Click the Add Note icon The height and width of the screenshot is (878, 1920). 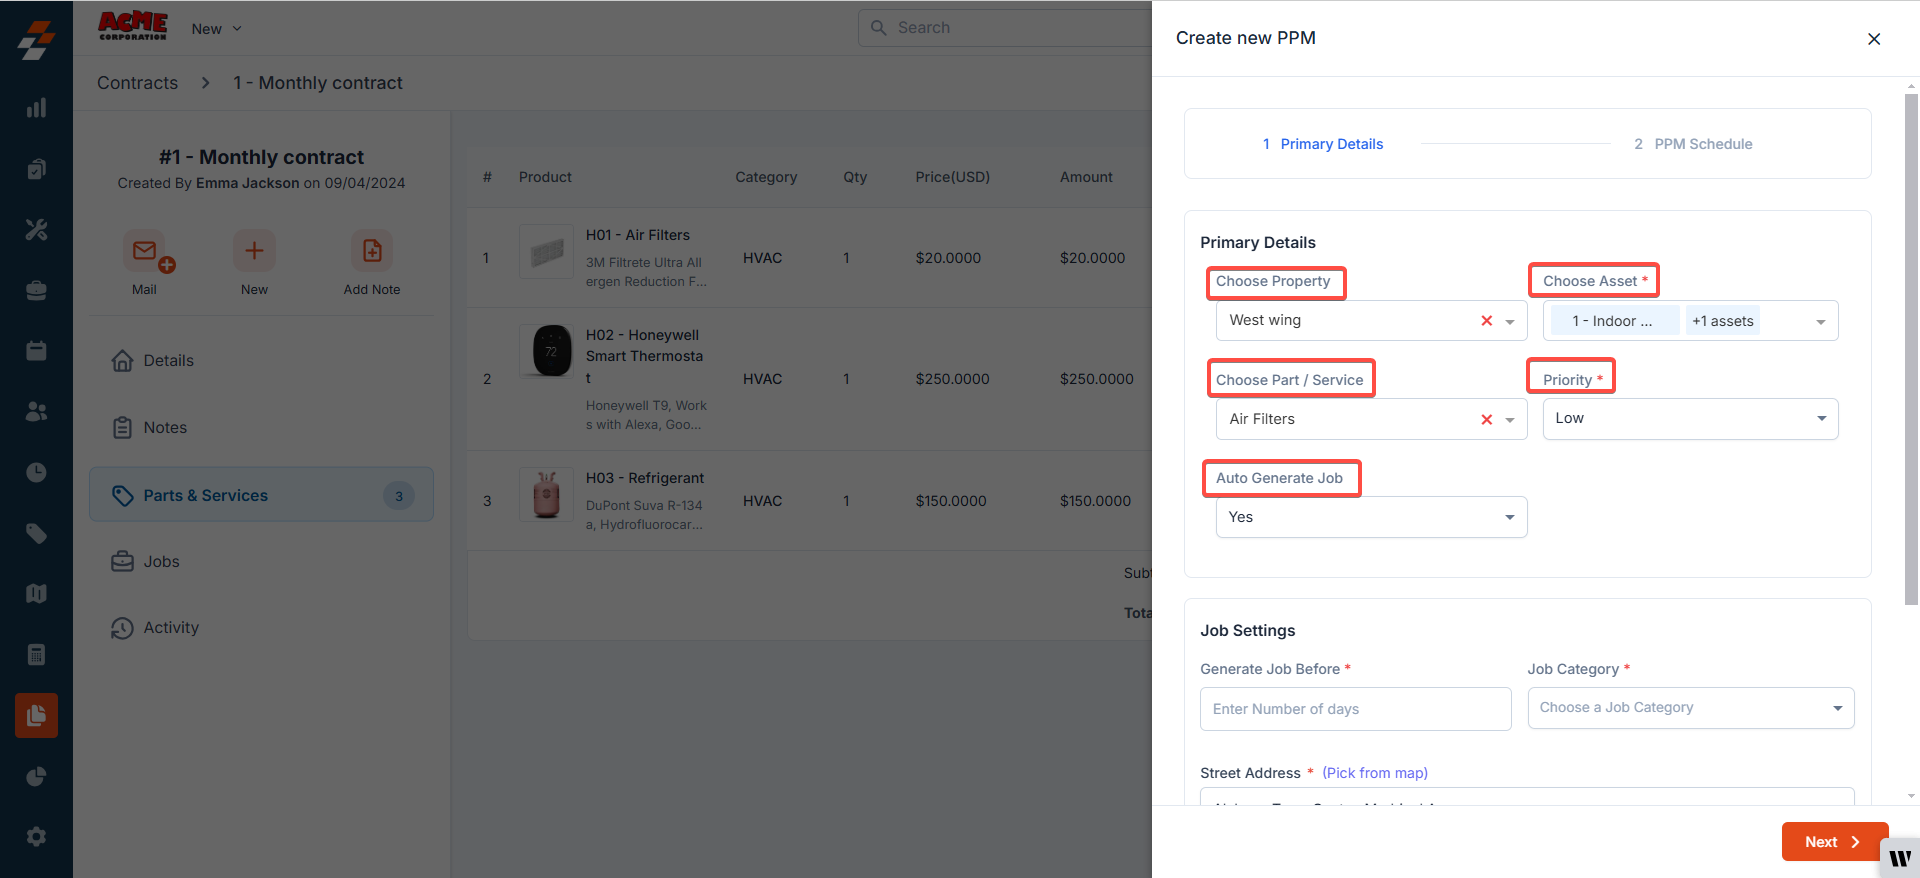[372, 251]
